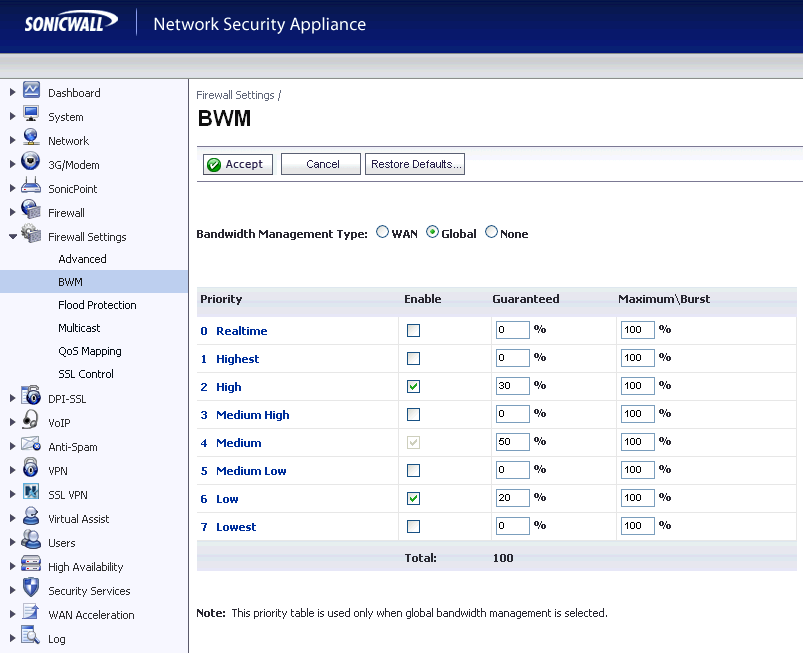Click the Anti-Spam envelope icon
803x653 pixels.
31,446
